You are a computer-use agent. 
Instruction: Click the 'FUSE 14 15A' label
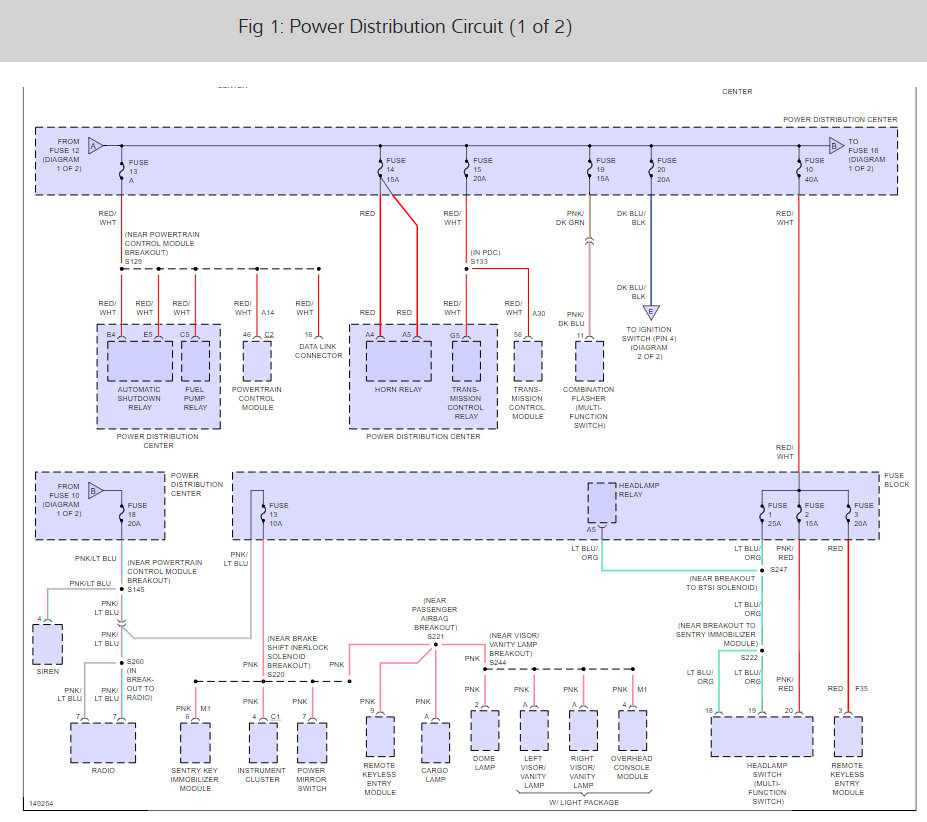point(396,170)
